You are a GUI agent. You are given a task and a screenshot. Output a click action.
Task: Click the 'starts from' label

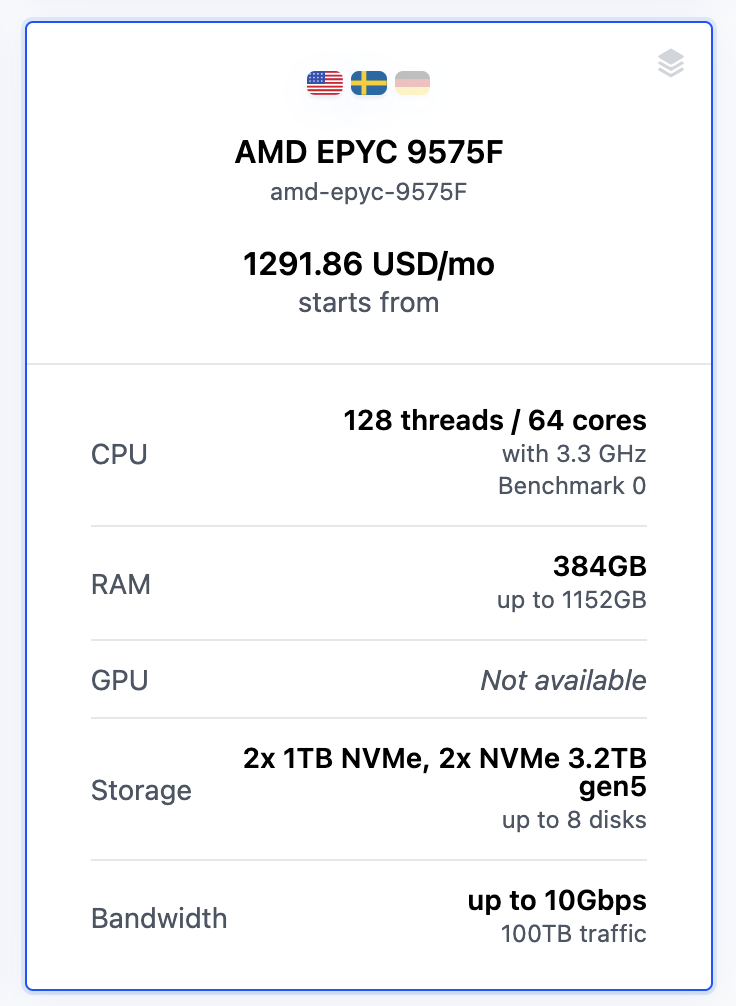coord(369,302)
